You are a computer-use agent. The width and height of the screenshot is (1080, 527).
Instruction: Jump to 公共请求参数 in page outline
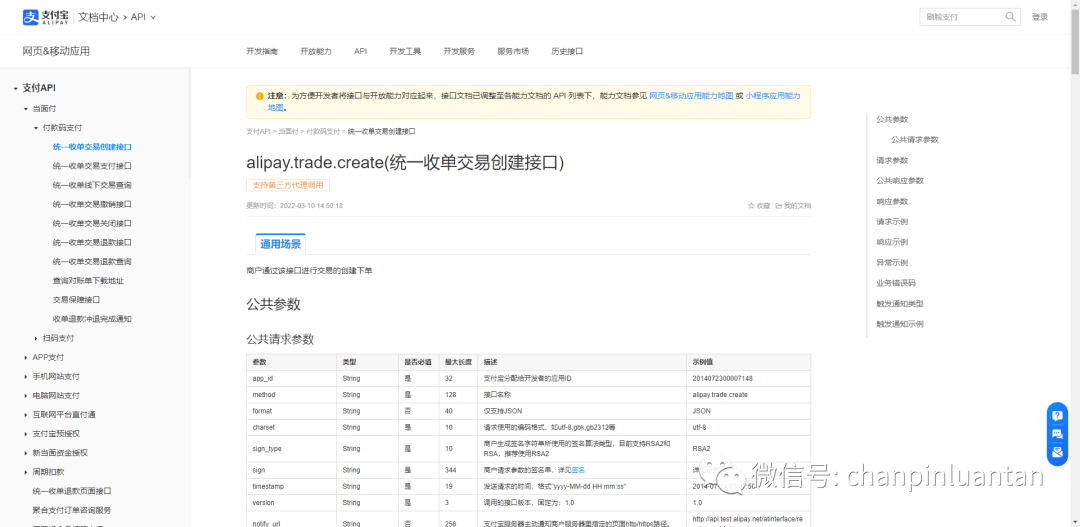[x=915, y=140]
